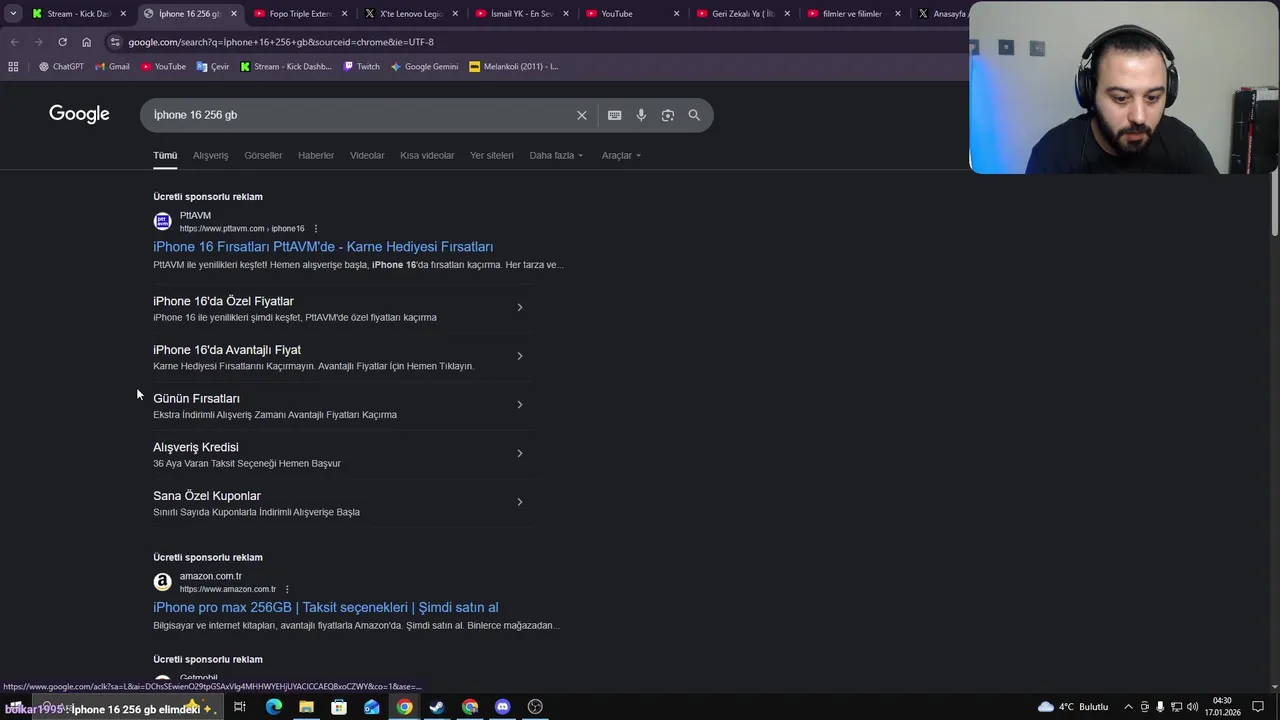Reload the current page
The image size is (1280, 720).
click(x=62, y=42)
